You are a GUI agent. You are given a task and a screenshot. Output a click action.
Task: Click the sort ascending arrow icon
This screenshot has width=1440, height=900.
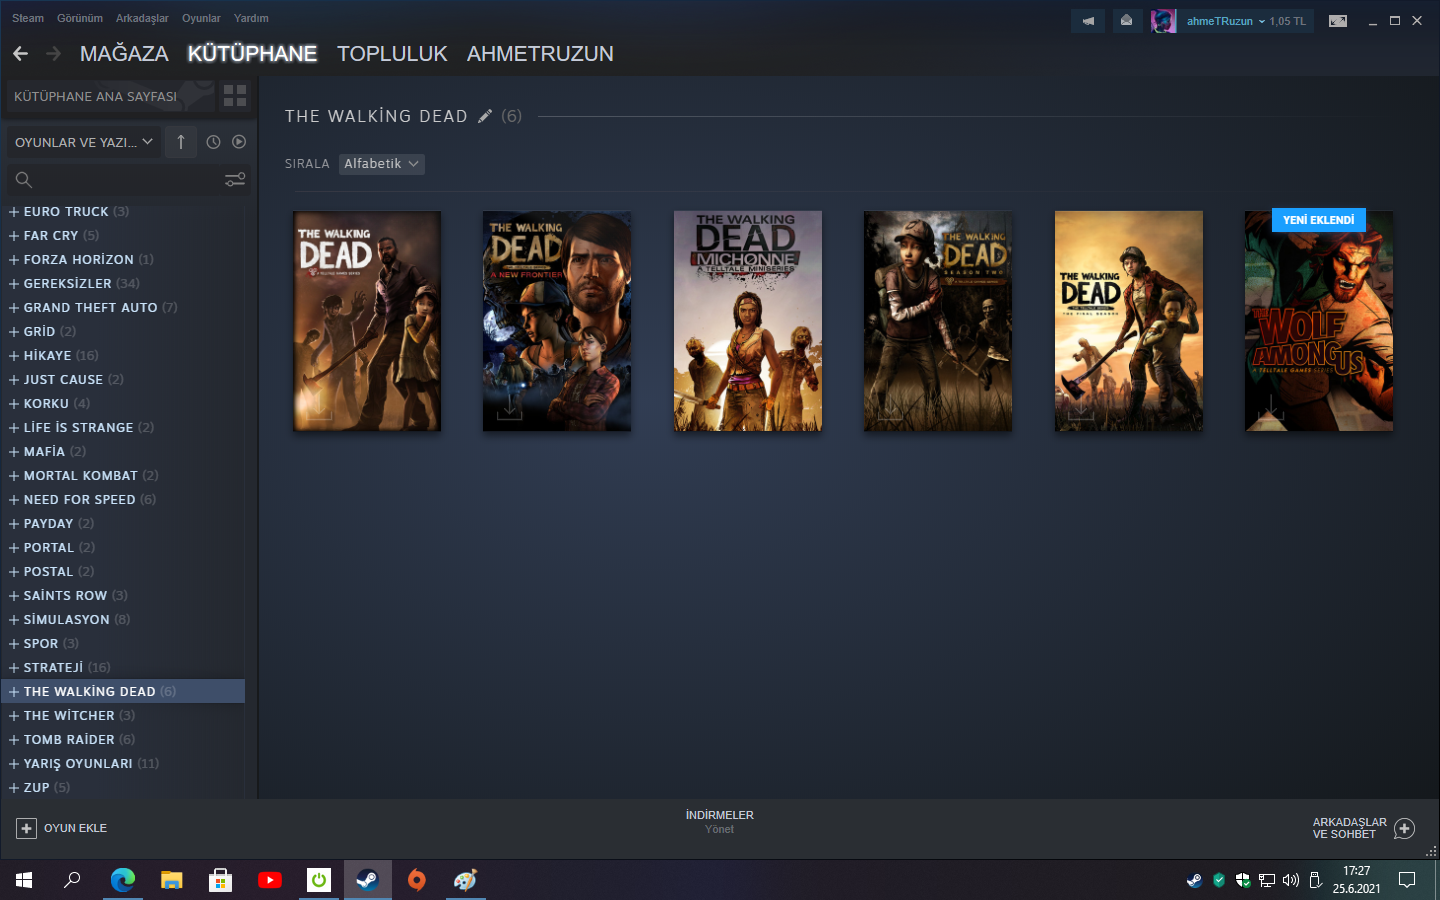(181, 142)
